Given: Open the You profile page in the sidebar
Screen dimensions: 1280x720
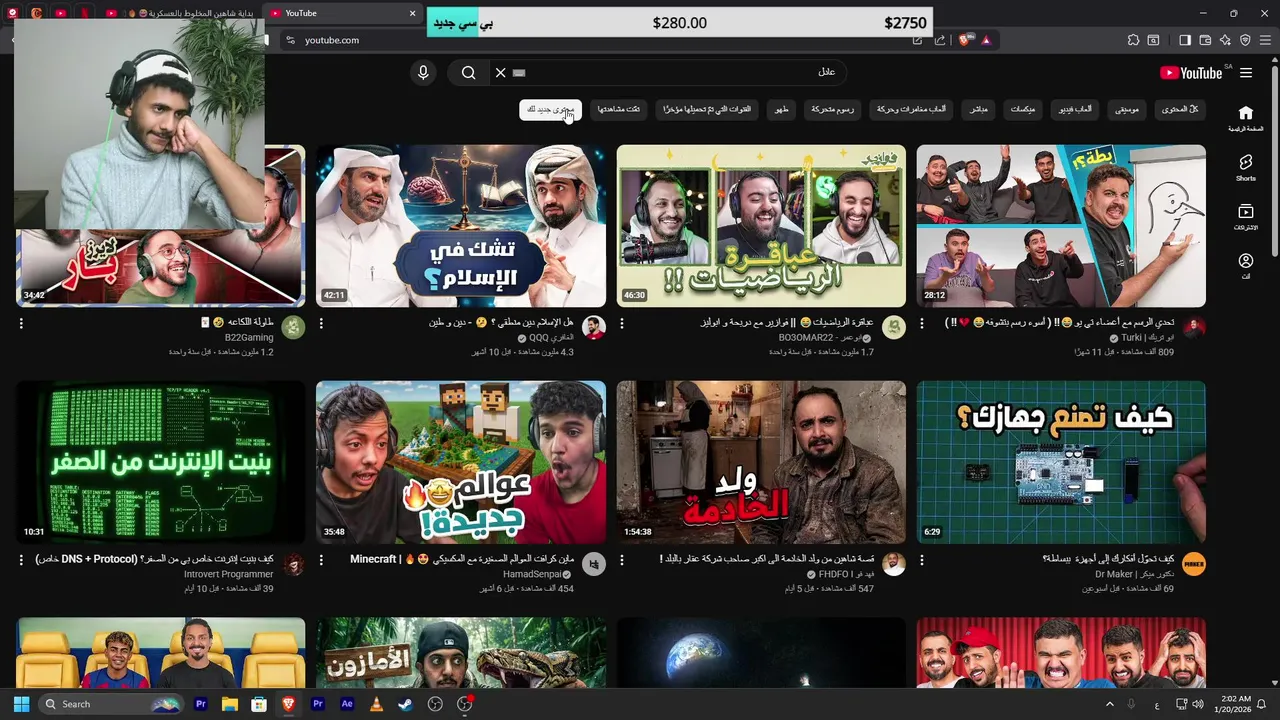Looking at the screenshot, I should point(1245,265).
